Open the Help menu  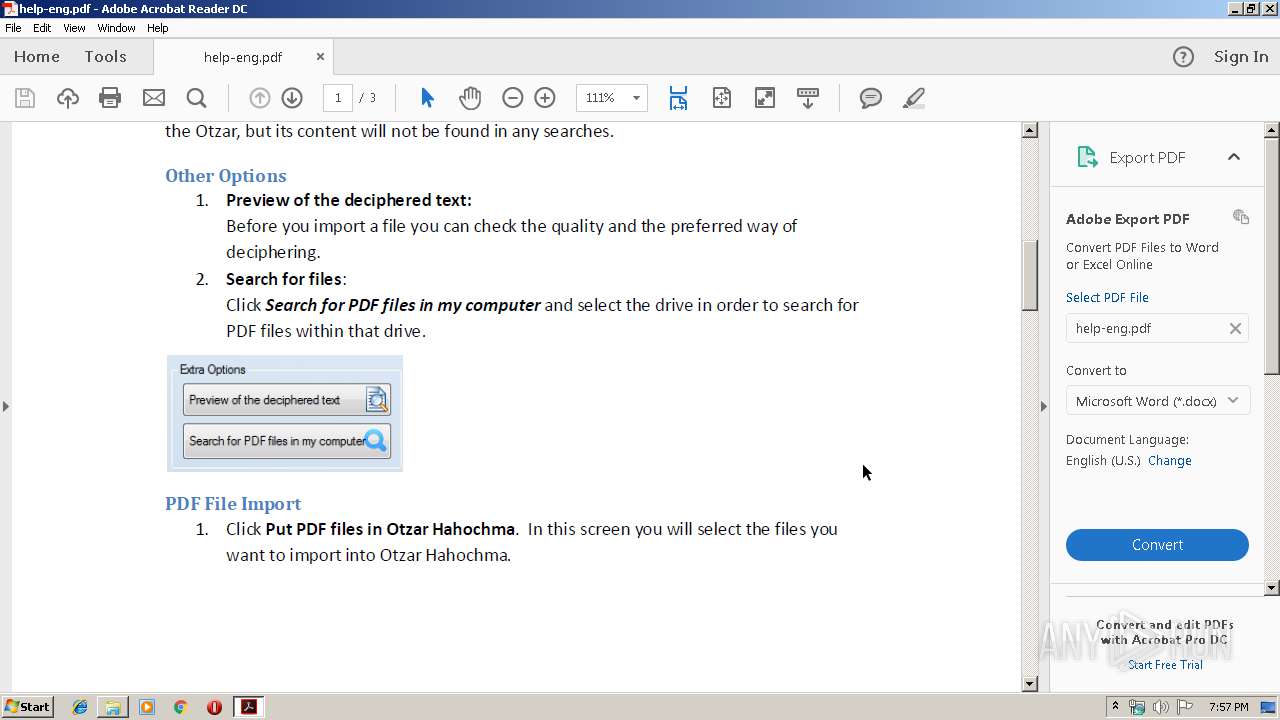158,28
